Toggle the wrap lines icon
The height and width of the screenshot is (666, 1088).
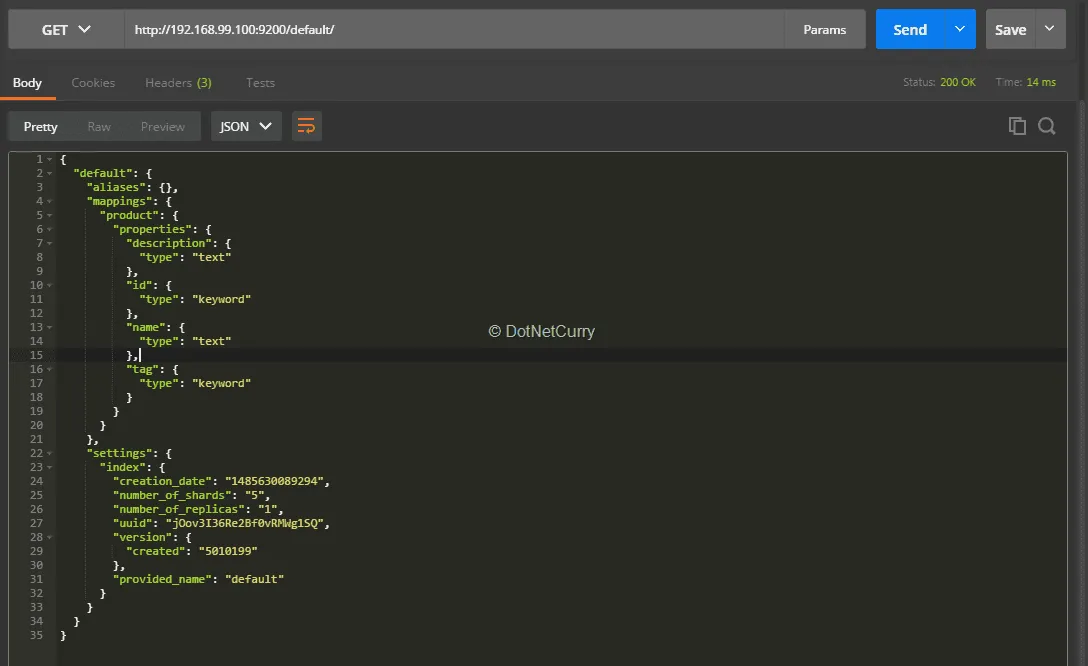(x=307, y=126)
